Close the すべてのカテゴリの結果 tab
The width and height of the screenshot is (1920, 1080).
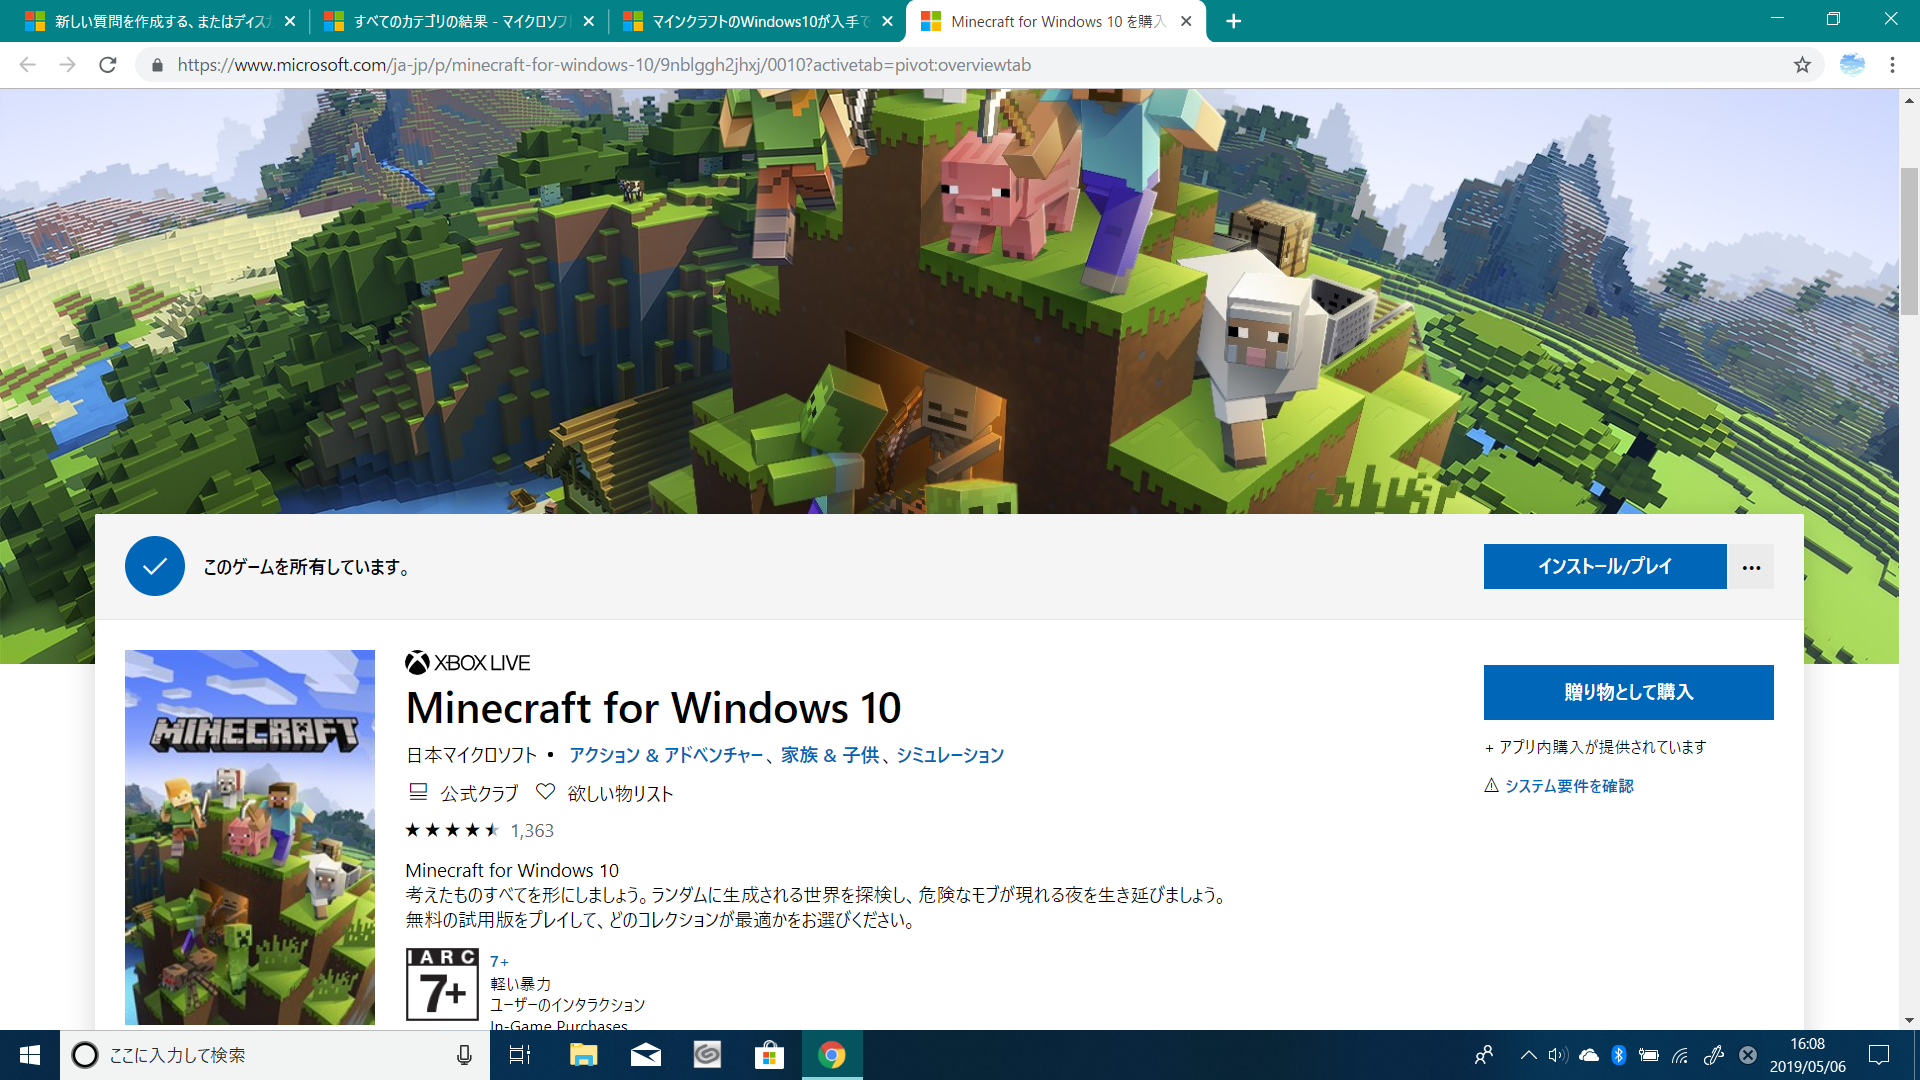pos(589,21)
